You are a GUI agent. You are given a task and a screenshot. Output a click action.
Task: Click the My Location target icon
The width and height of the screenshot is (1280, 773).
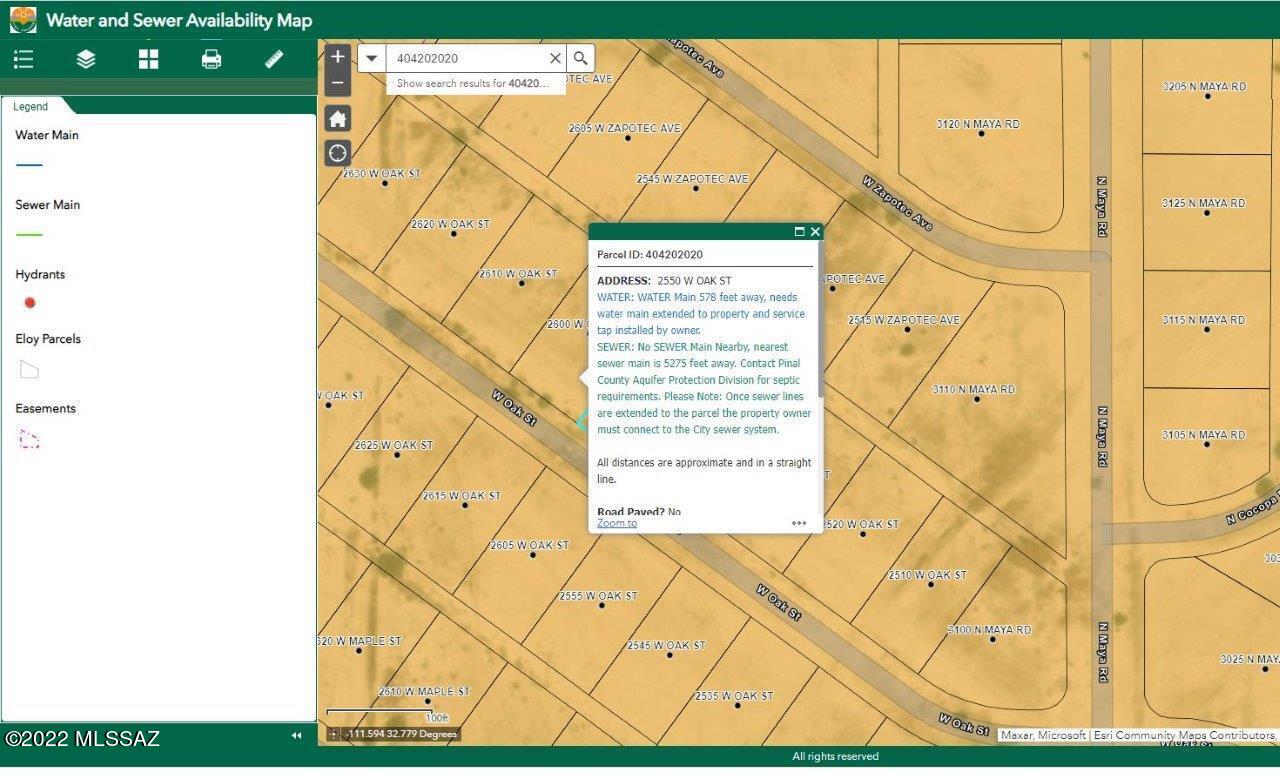click(338, 153)
